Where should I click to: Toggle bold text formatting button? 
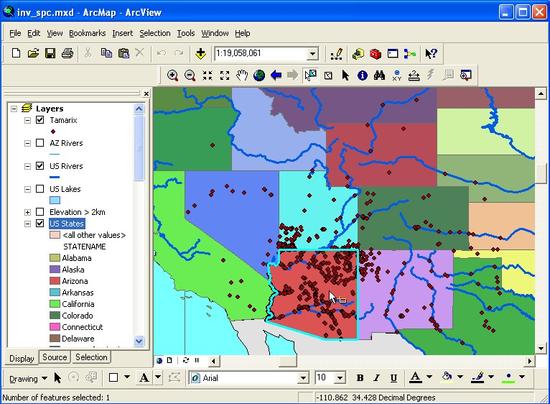coord(360,378)
